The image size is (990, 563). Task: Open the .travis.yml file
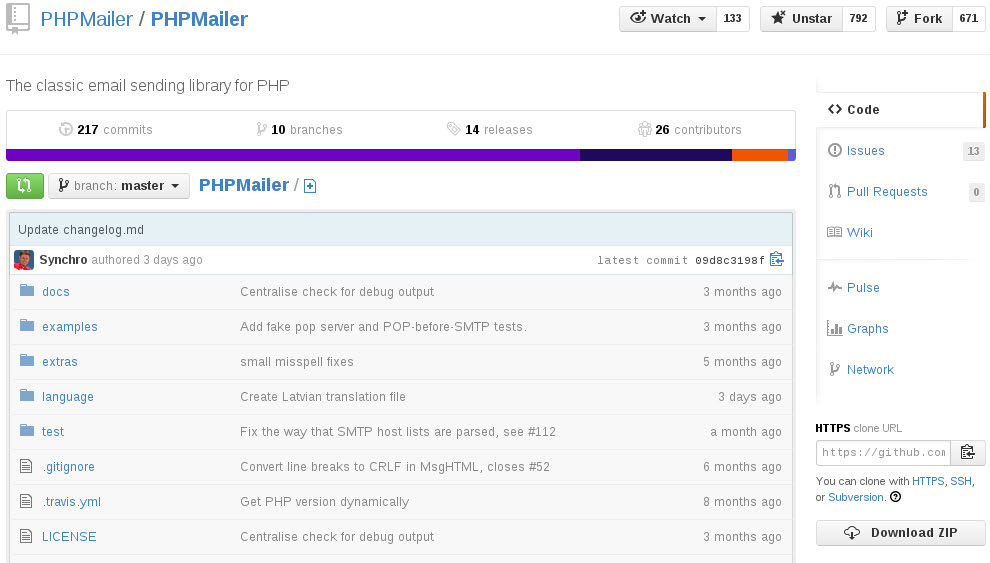coord(71,502)
